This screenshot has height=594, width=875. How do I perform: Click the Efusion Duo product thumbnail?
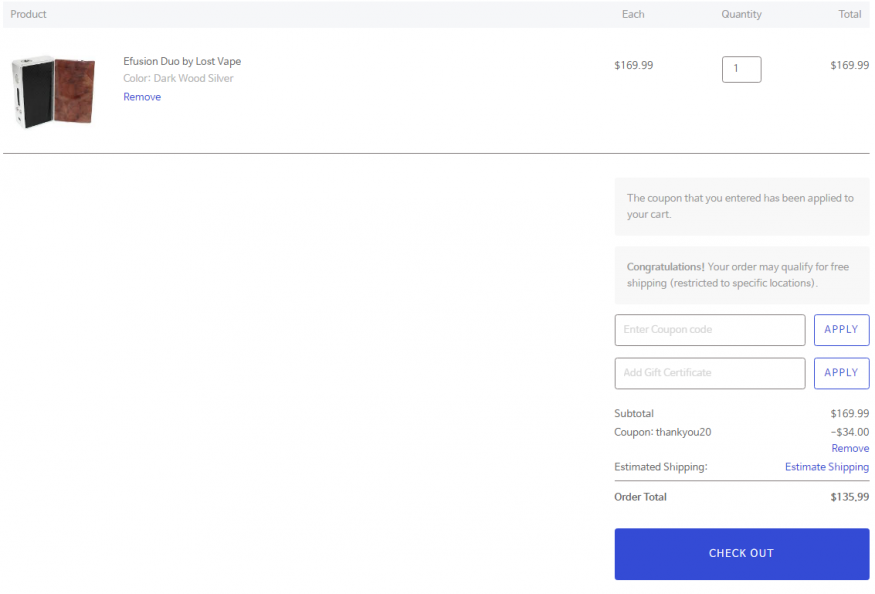coord(54,90)
